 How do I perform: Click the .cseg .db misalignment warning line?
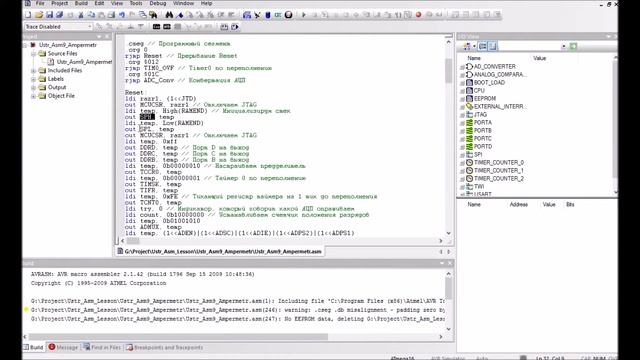pyautogui.click(x=238, y=310)
